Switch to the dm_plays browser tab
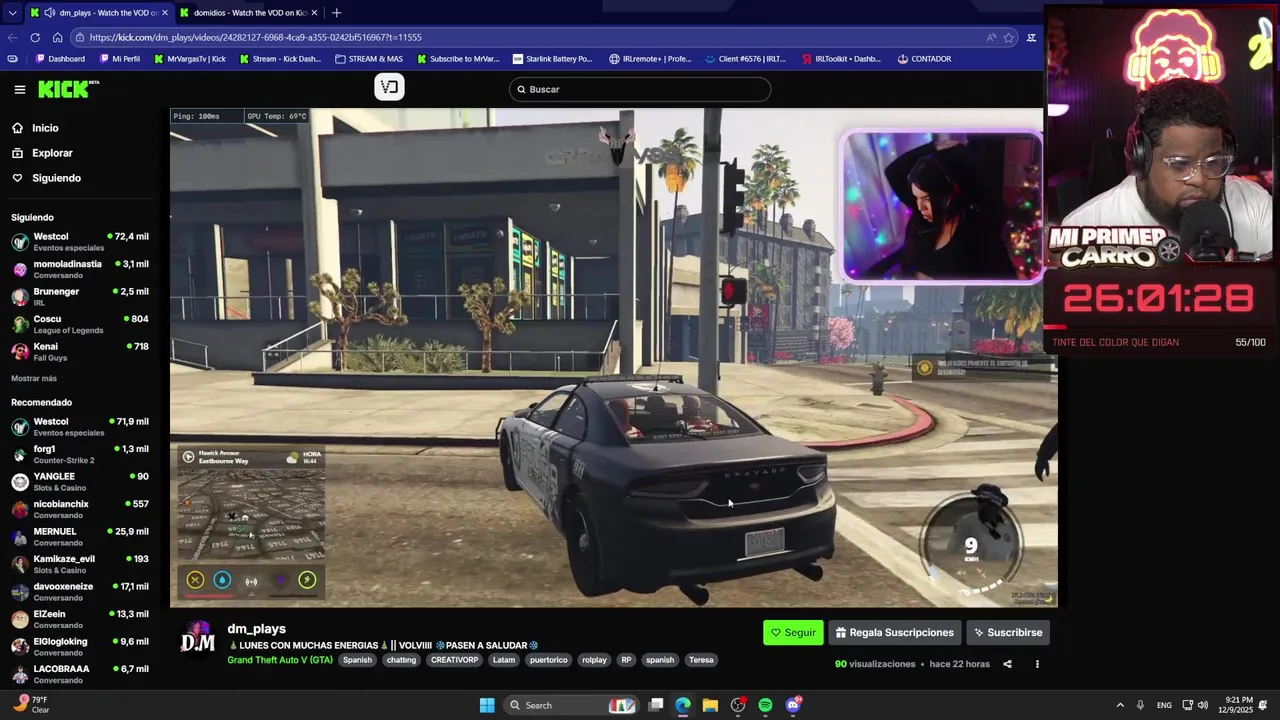1280x720 pixels. click(100, 13)
